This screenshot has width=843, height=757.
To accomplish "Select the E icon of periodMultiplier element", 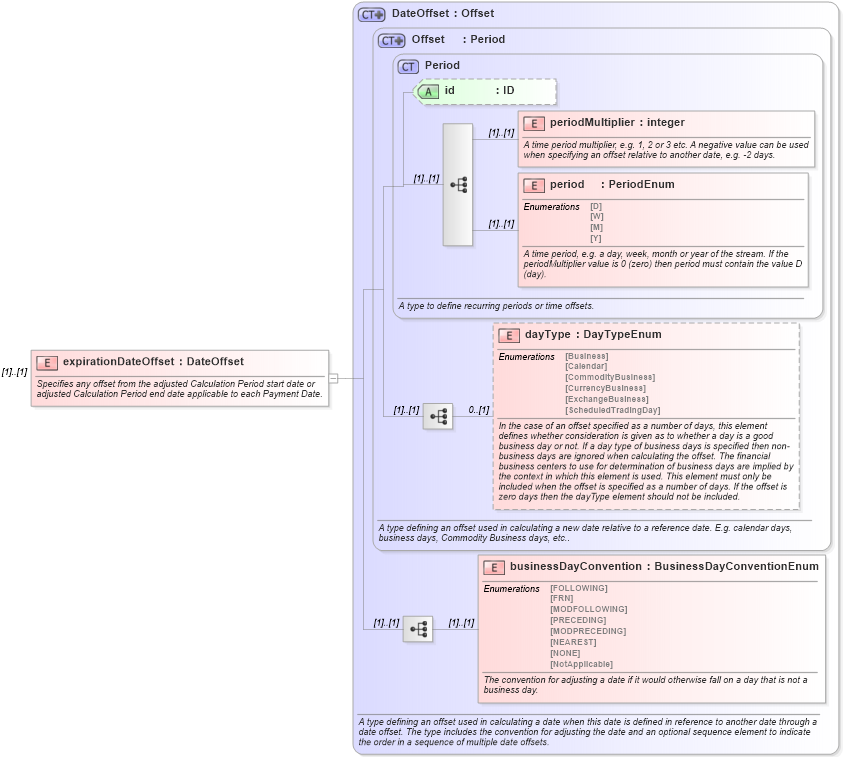I will (533, 122).
